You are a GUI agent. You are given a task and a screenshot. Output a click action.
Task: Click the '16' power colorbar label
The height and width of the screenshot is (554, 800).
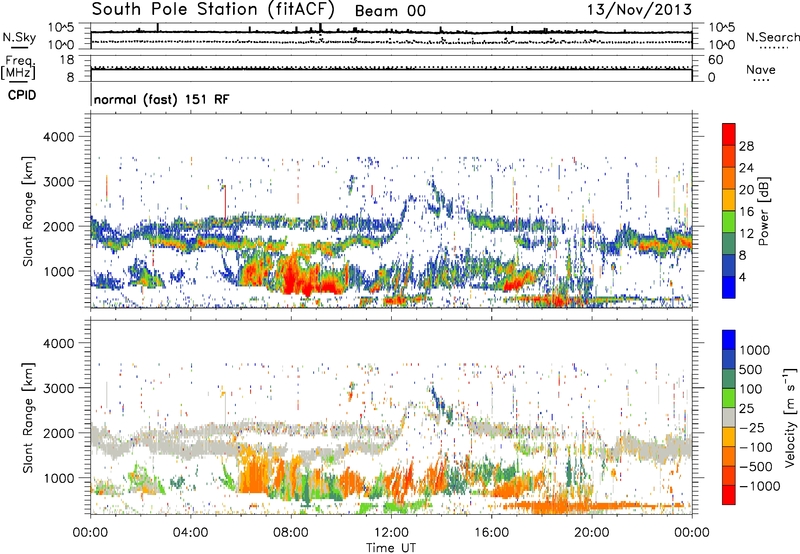746,212
